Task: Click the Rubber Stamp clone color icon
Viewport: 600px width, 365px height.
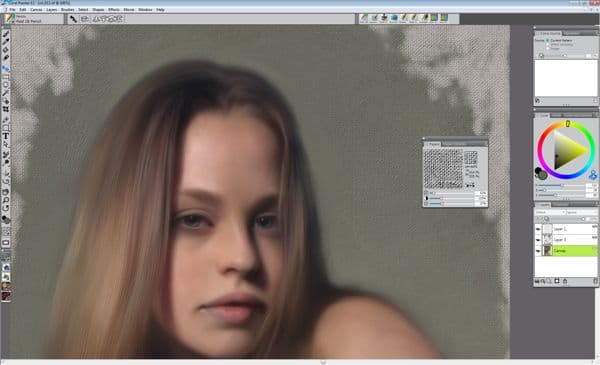Action: tap(593, 175)
